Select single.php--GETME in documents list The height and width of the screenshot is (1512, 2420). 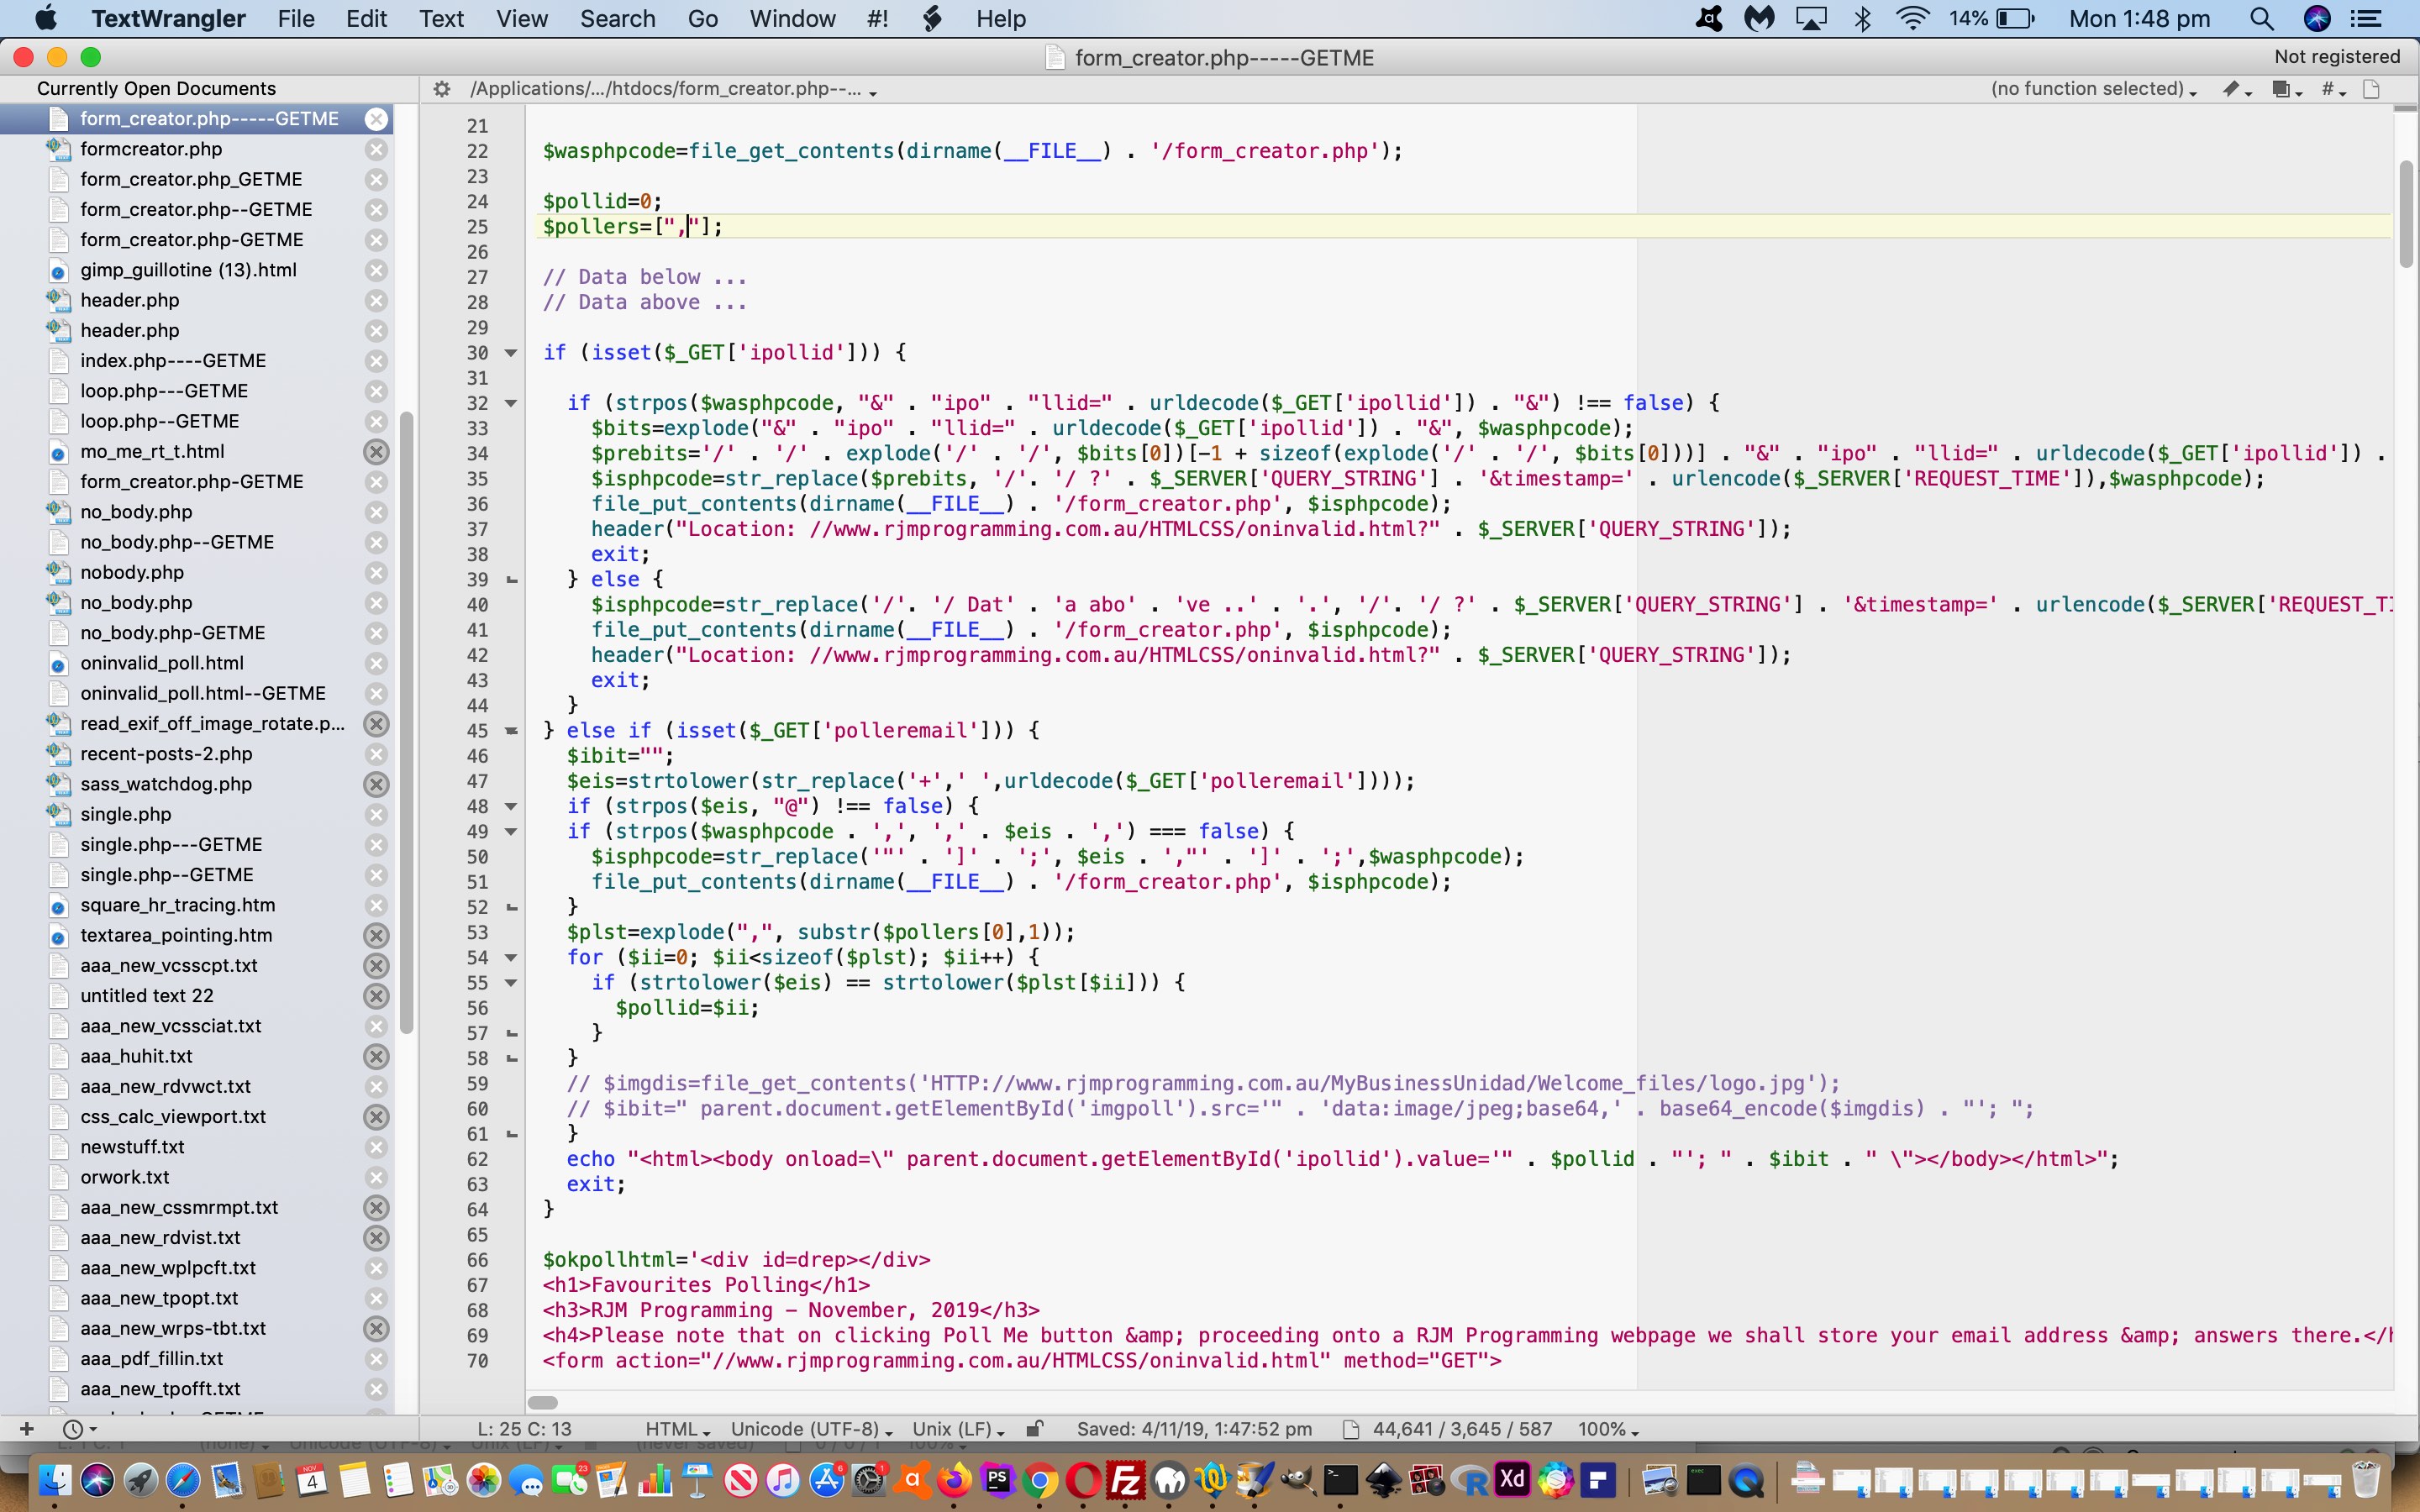(x=167, y=875)
